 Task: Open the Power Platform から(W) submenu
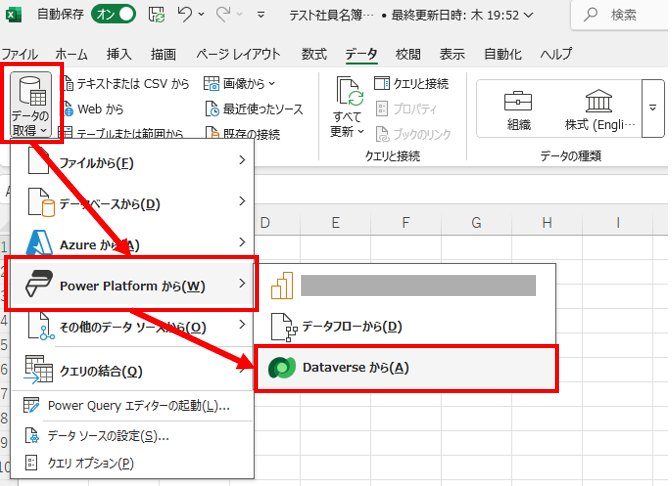point(133,285)
